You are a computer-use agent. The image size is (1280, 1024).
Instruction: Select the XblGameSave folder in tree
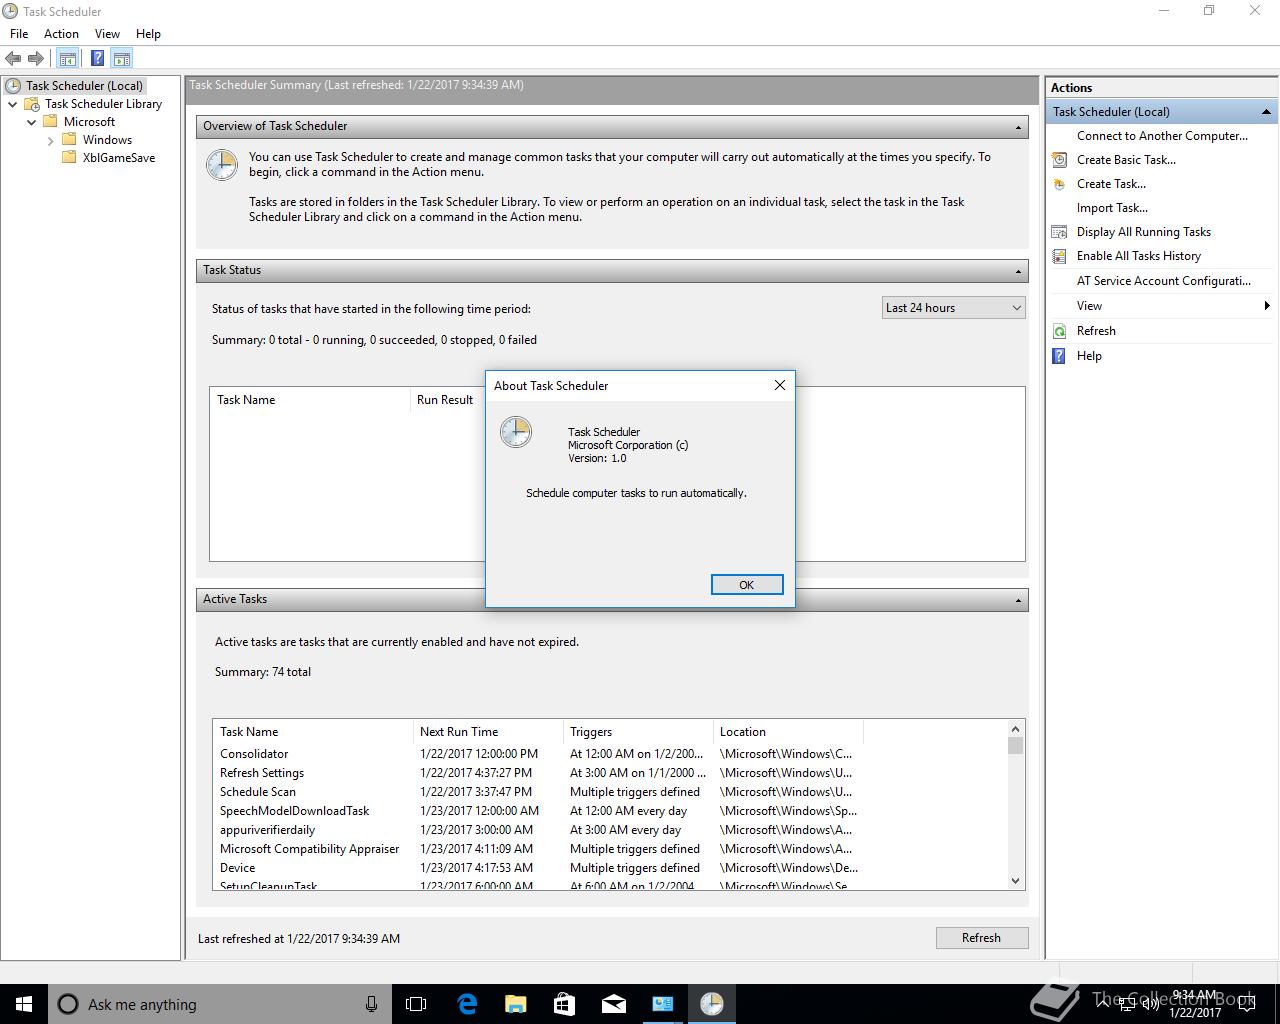click(x=119, y=158)
